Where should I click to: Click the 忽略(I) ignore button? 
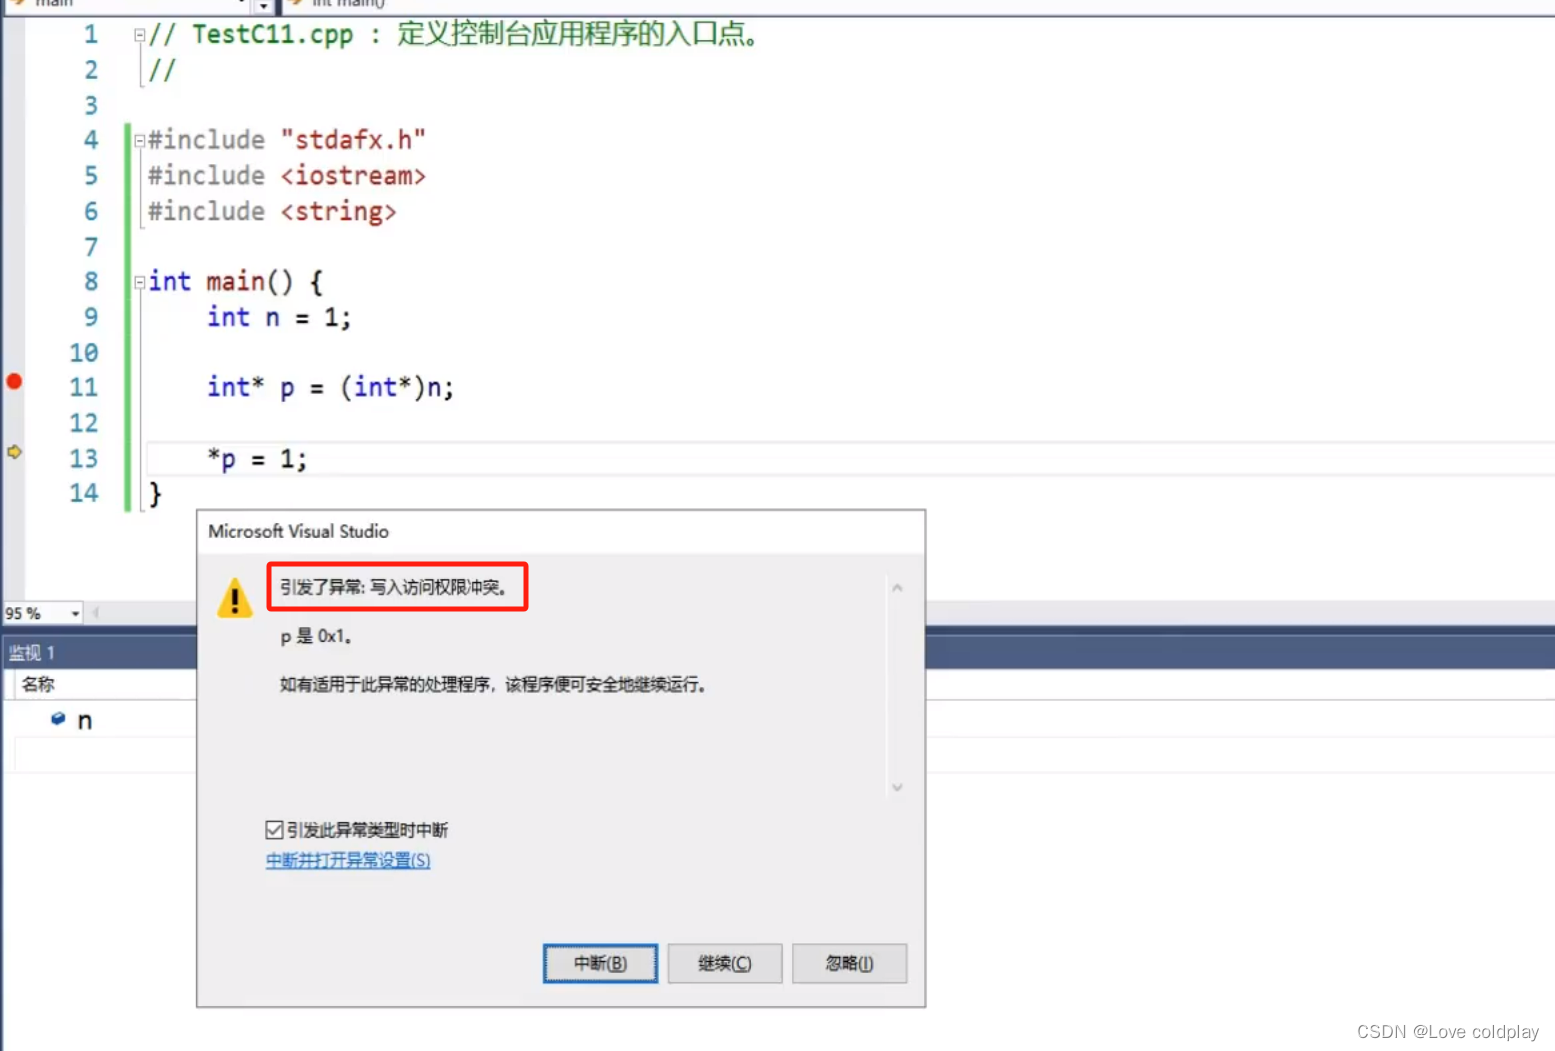coord(849,963)
